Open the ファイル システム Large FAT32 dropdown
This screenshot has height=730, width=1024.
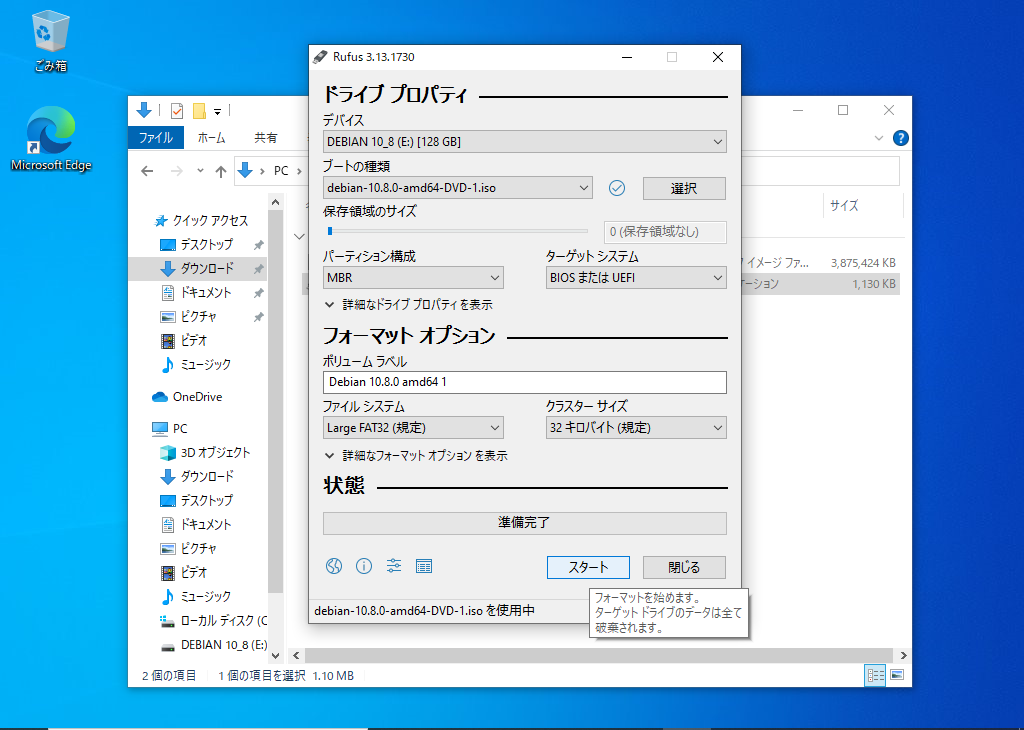coord(413,428)
